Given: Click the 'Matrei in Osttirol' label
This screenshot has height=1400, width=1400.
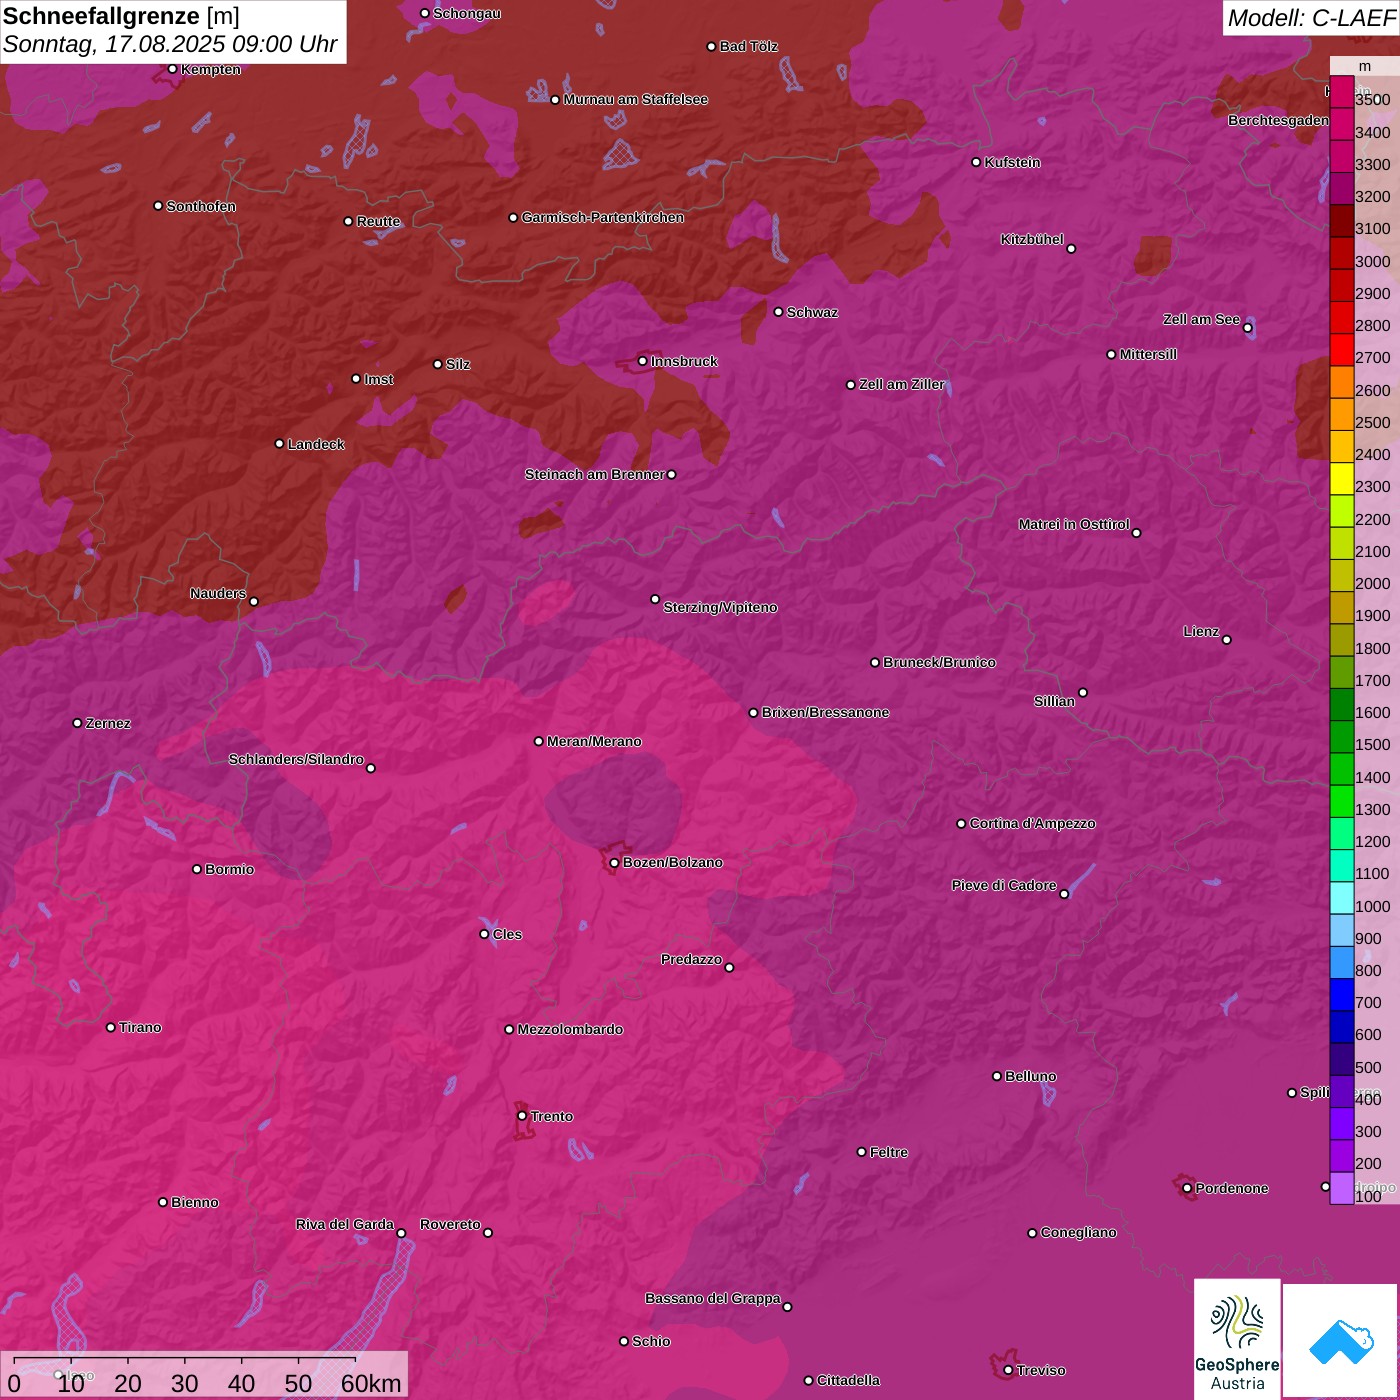Looking at the screenshot, I should point(1074,524).
